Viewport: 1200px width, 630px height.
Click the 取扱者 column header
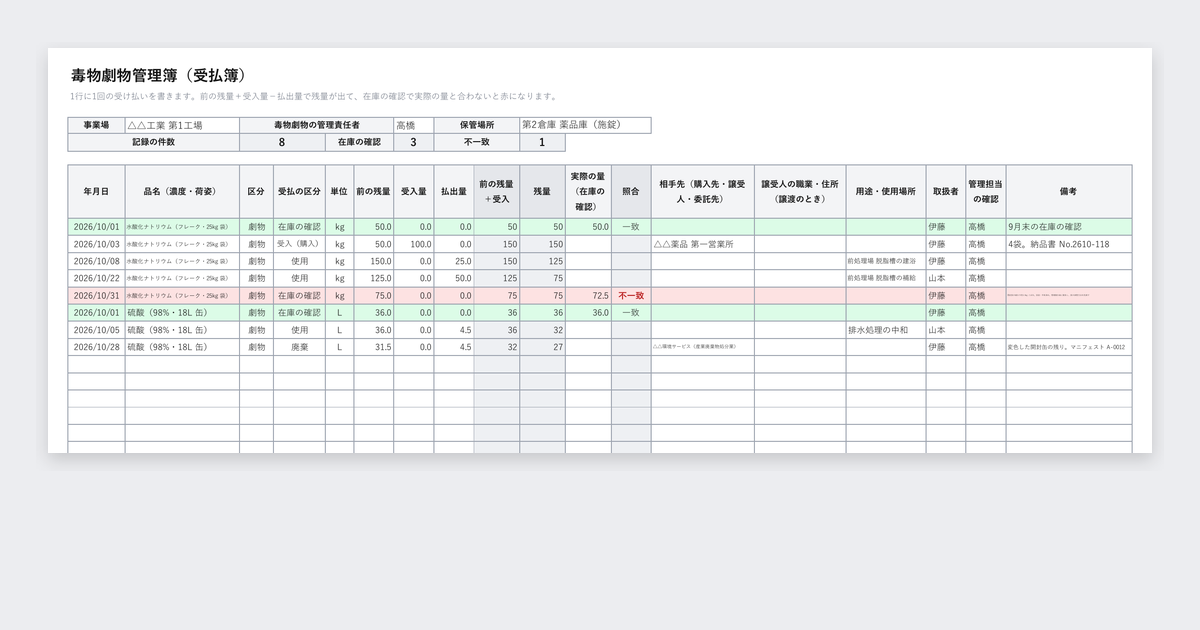945,191
